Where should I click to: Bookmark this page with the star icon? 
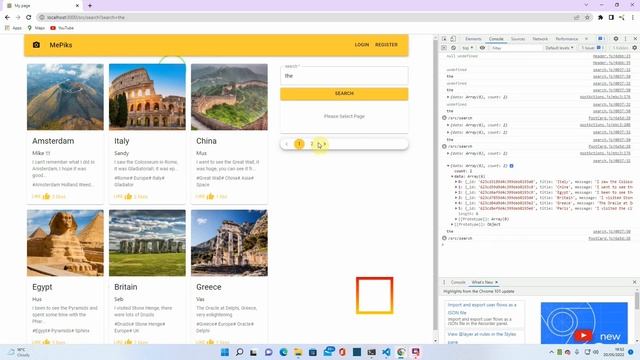[x=587, y=17]
